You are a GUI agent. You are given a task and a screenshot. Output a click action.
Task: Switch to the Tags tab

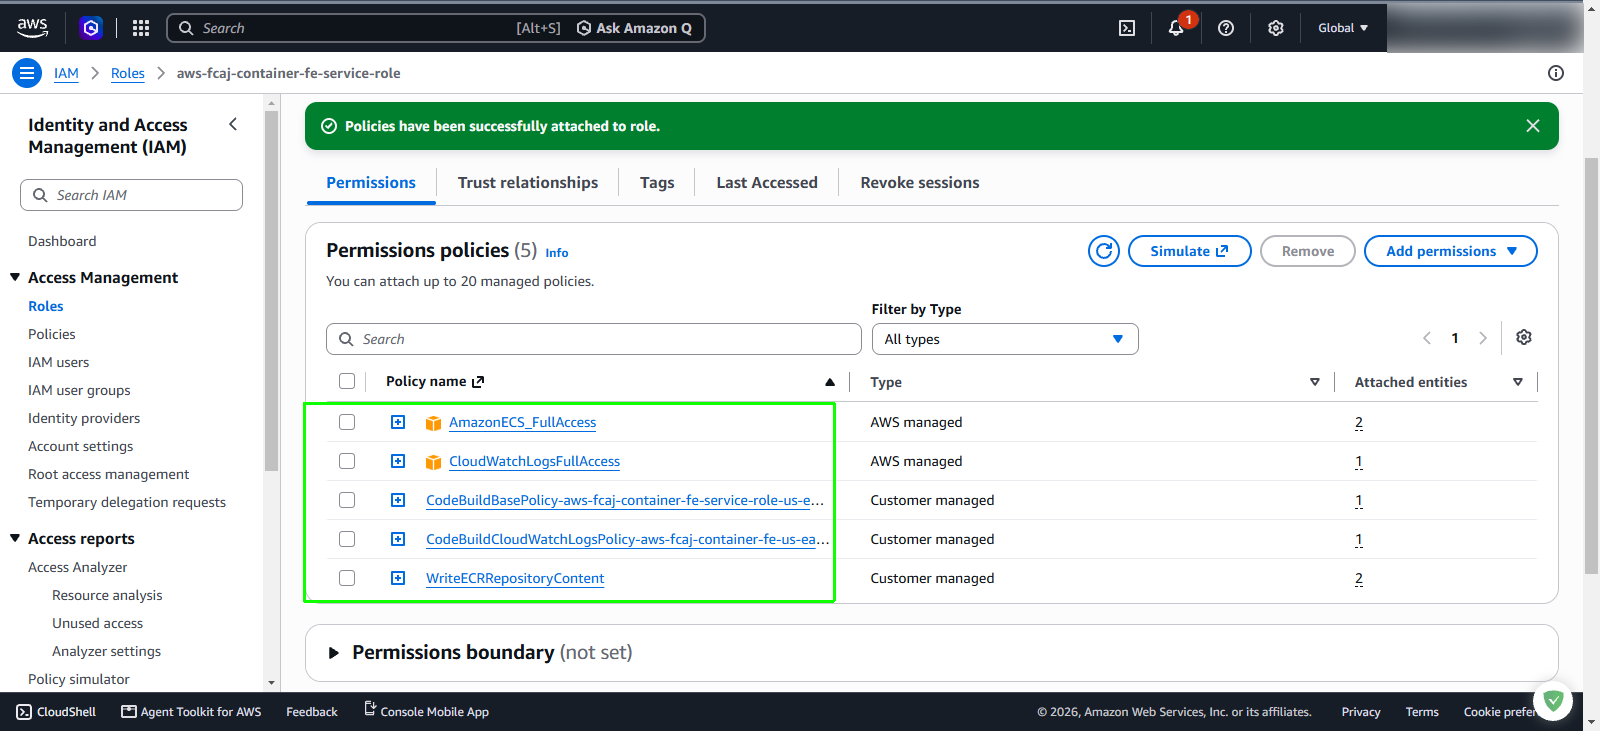pos(657,182)
